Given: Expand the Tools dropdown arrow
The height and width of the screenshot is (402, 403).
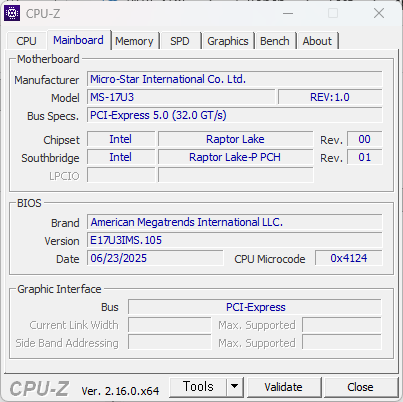Looking at the screenshot, I should (x=235, y=387).
